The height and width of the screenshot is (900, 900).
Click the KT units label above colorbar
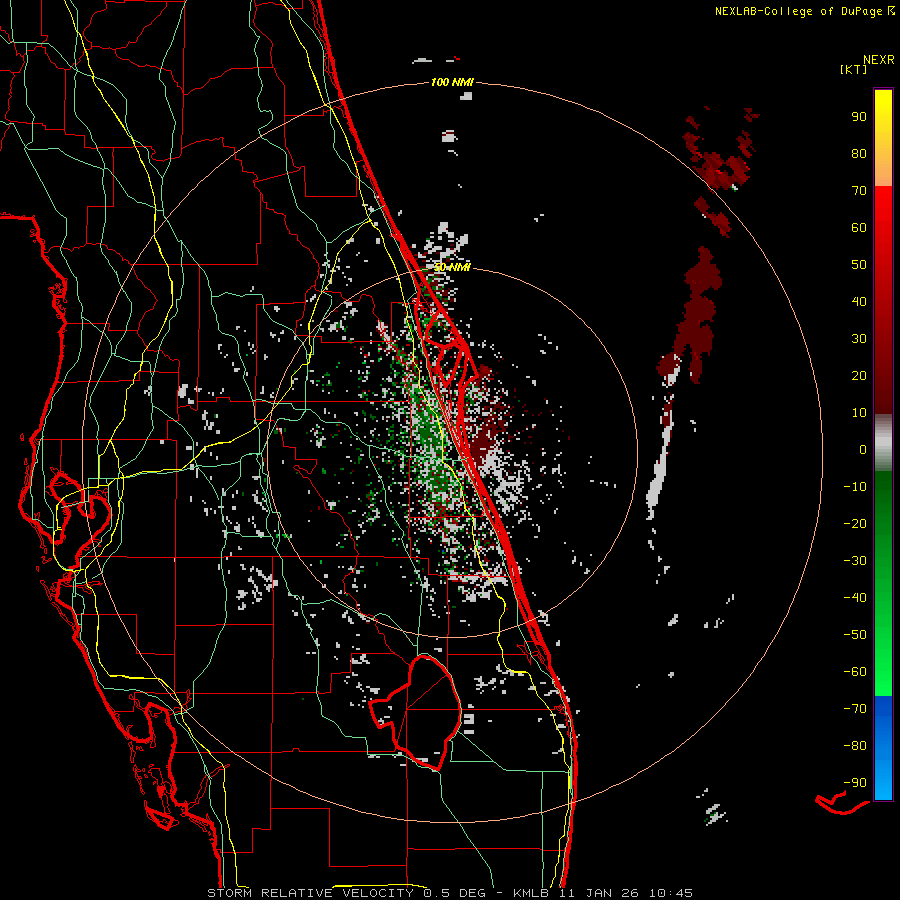853,69
